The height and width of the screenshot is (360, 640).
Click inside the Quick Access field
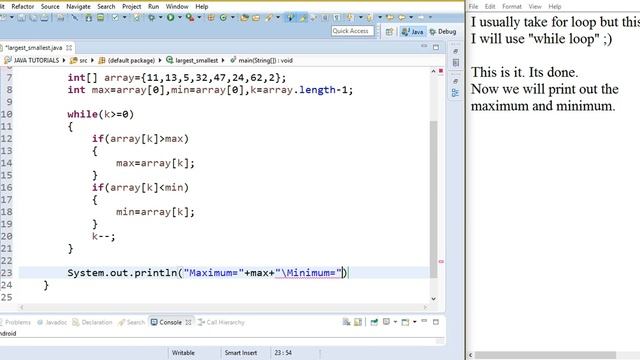pos(353,31)
